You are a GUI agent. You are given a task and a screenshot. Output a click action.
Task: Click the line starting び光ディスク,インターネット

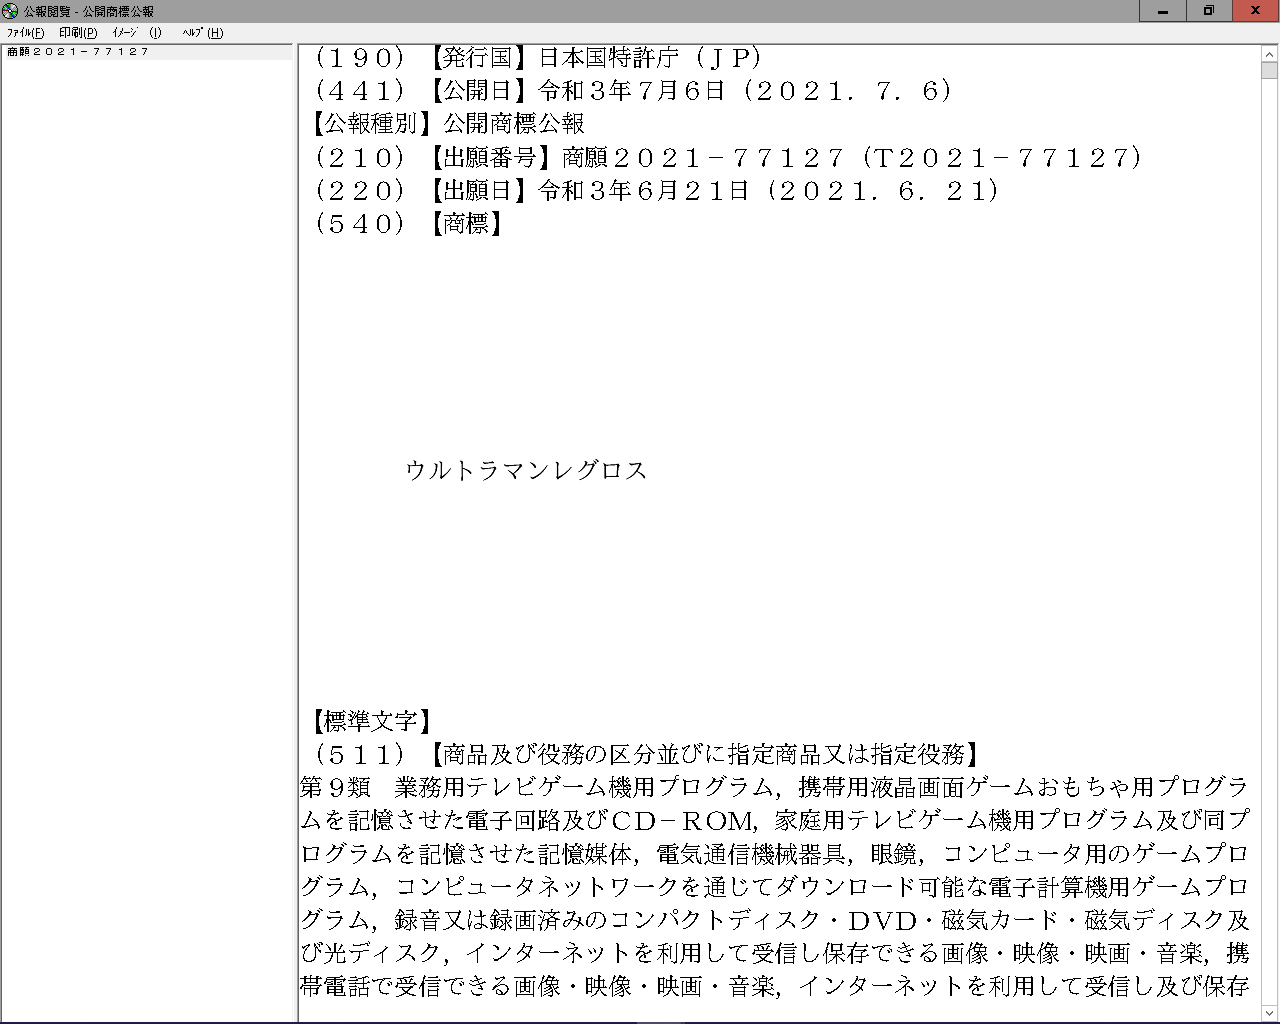[x=775, y=952]
